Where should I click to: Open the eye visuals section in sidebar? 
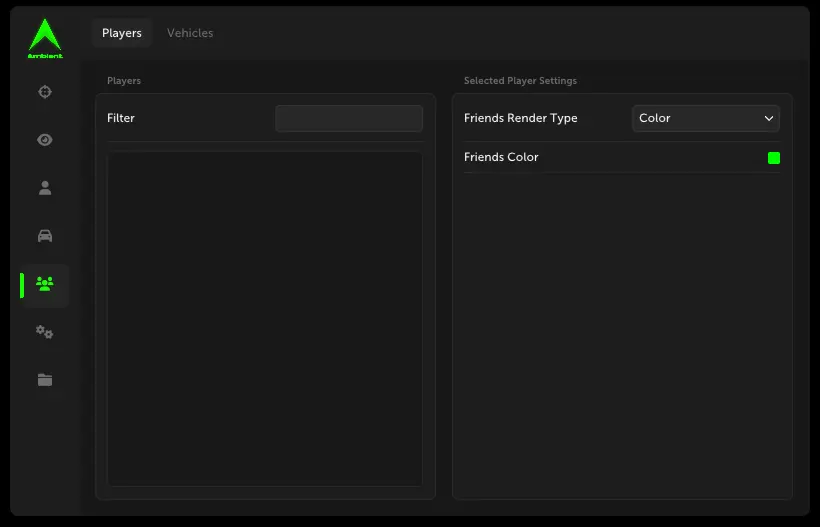(x=44, y=140)
